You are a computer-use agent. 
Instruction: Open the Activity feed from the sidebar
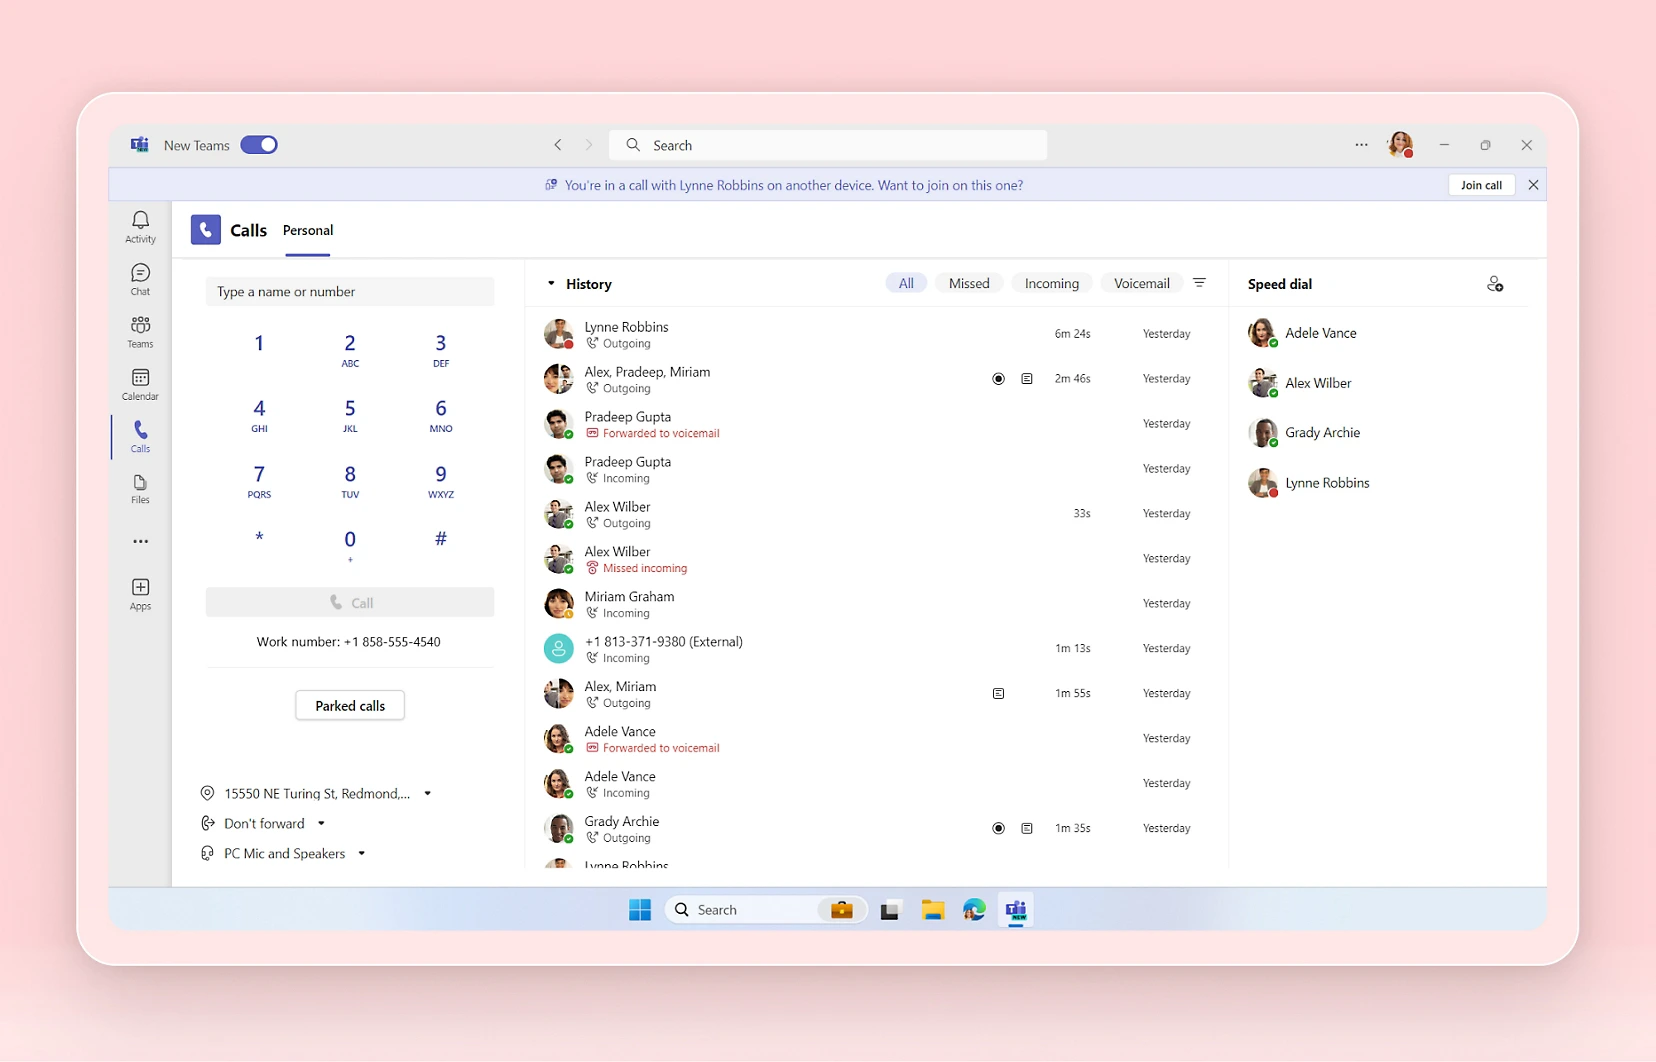pos(140,226)
